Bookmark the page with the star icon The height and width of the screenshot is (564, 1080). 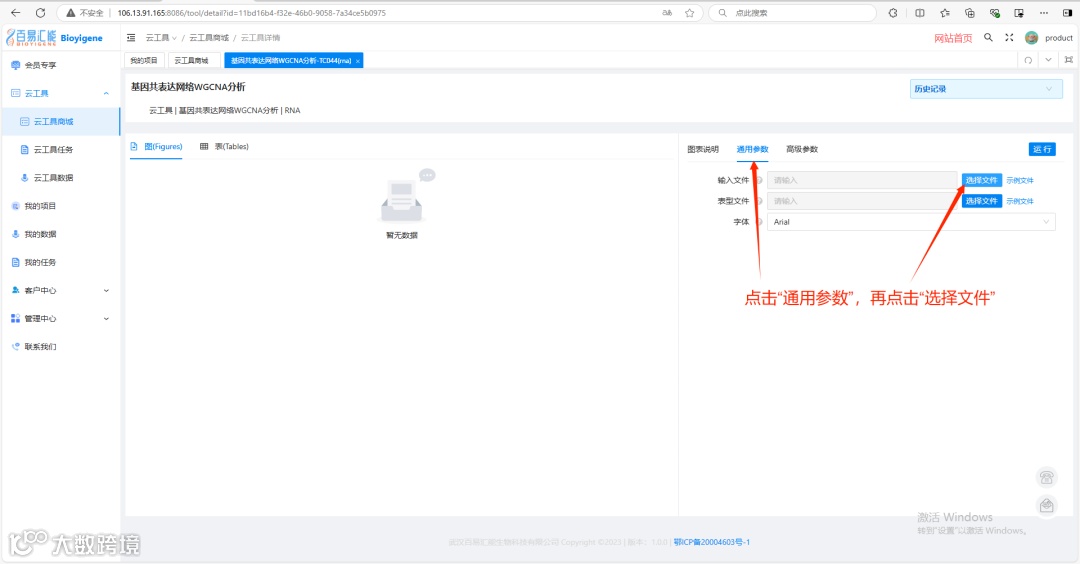[689, 12]
